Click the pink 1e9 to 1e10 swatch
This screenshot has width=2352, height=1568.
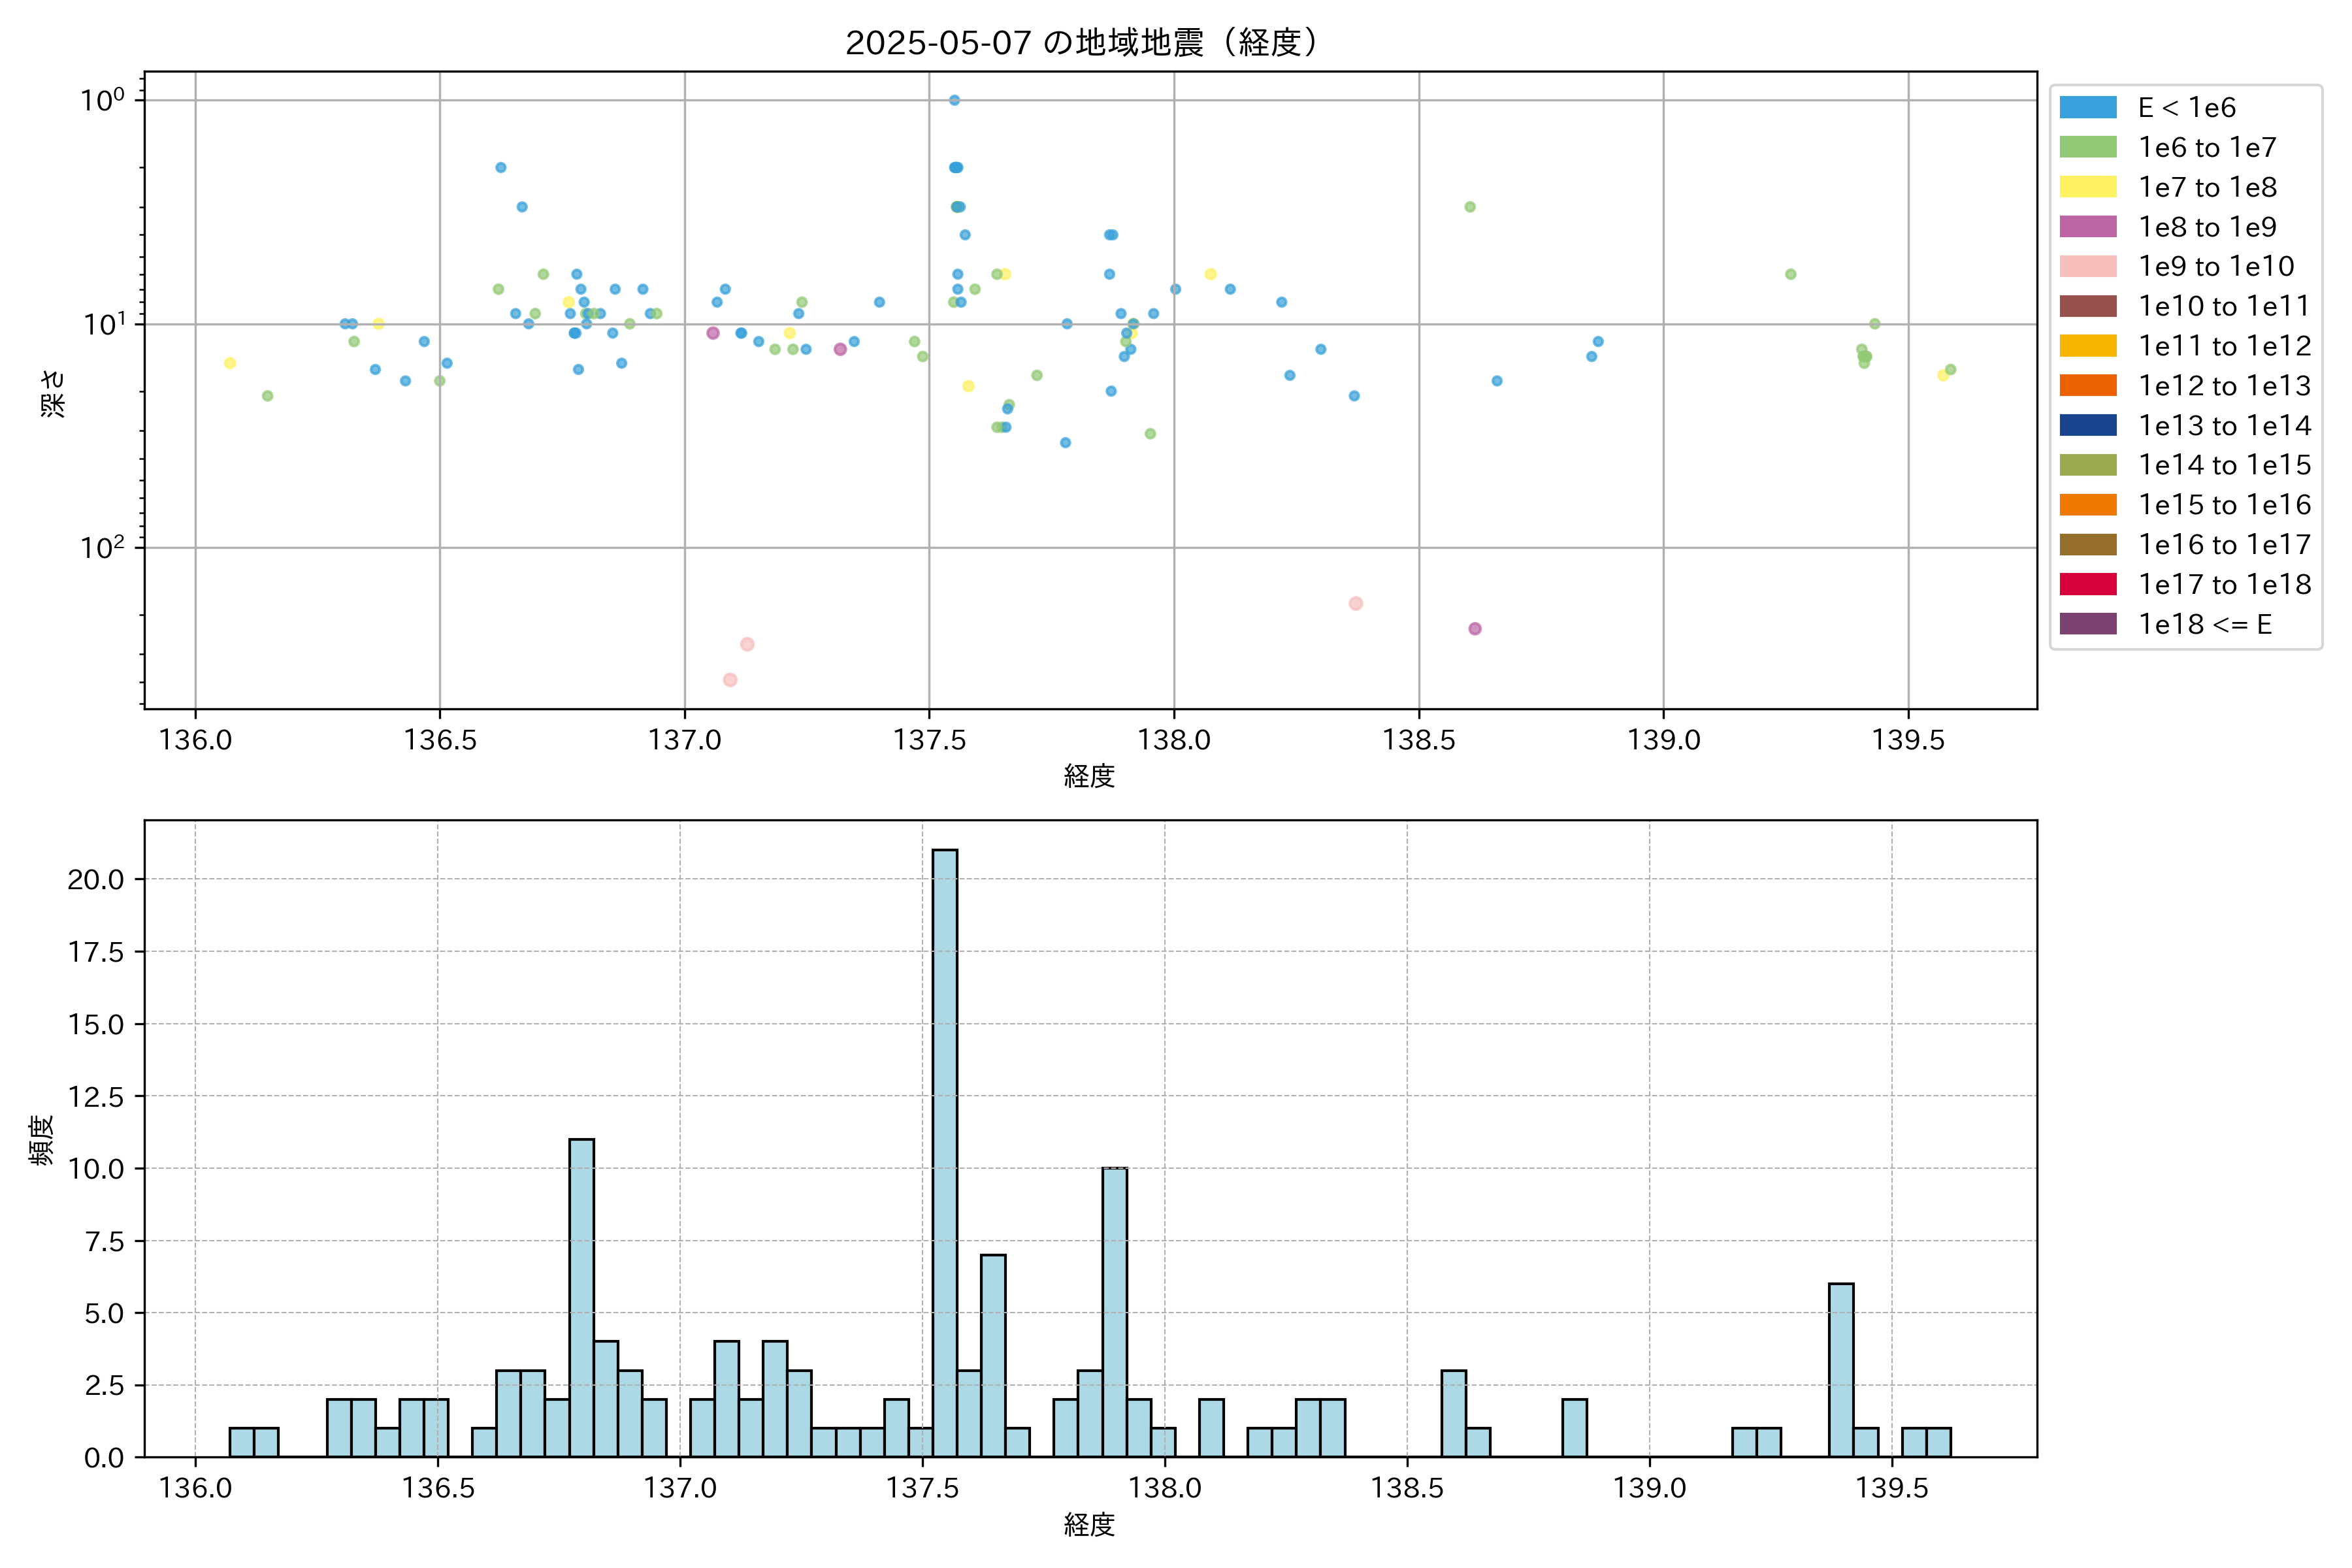[2088, 266]
